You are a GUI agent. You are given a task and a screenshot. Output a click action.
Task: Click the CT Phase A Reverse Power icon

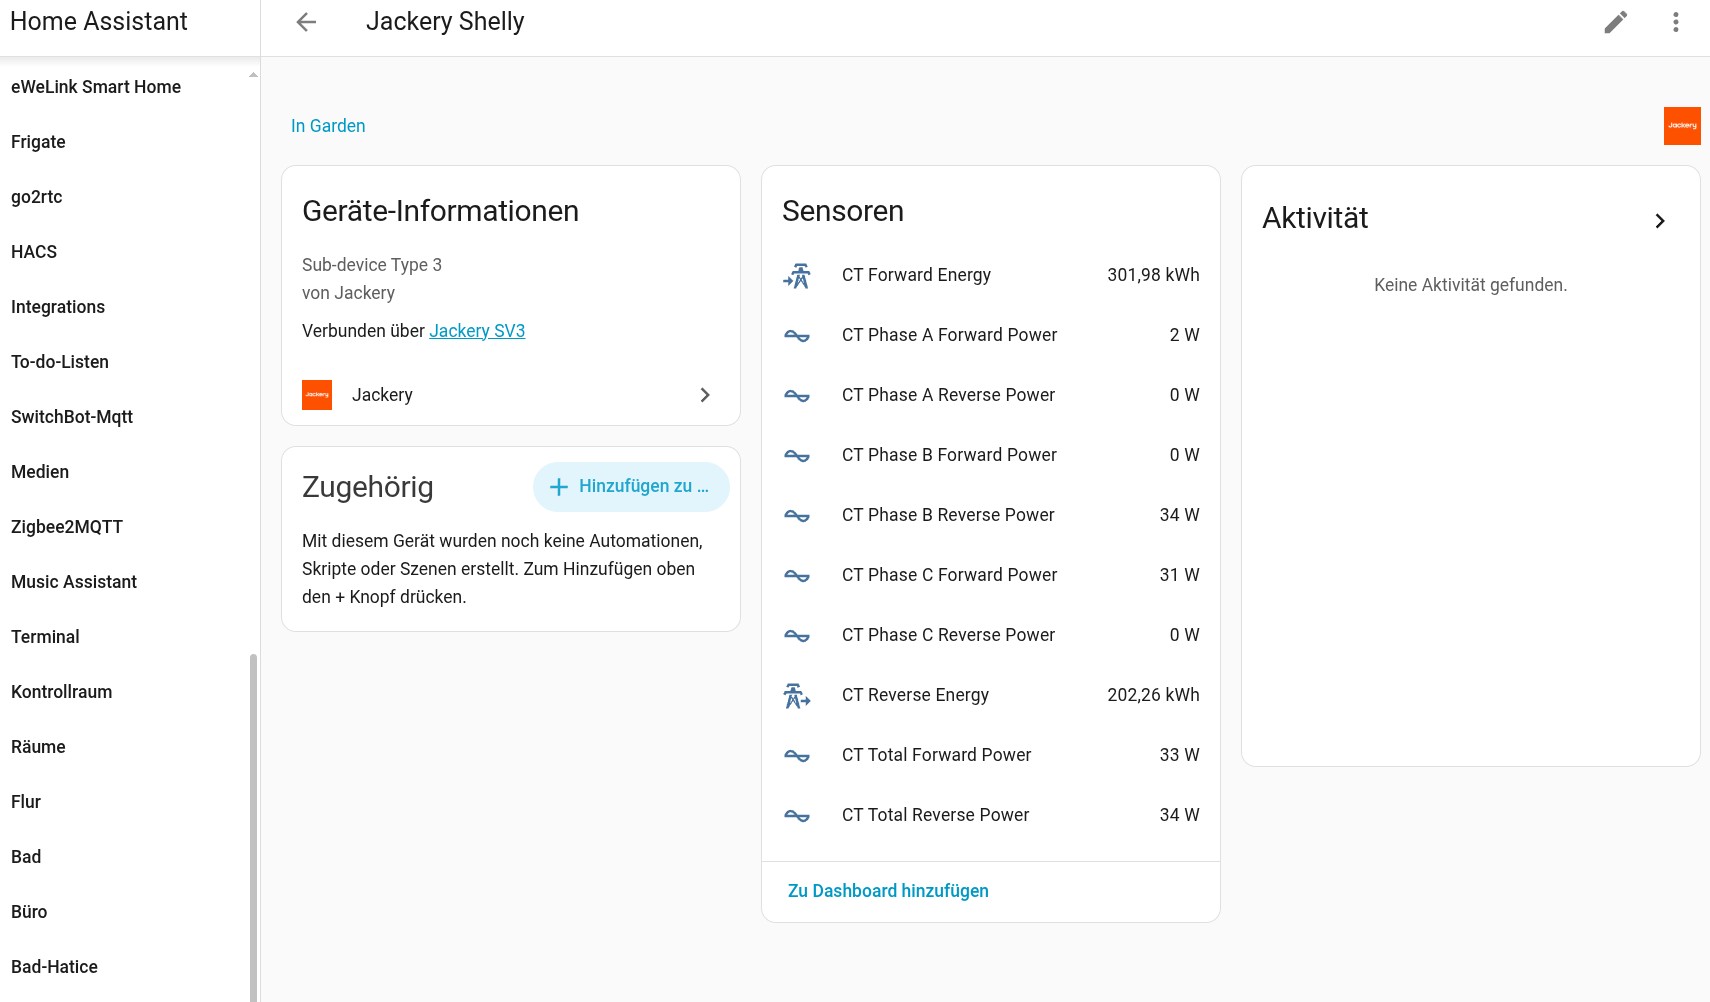797,395
